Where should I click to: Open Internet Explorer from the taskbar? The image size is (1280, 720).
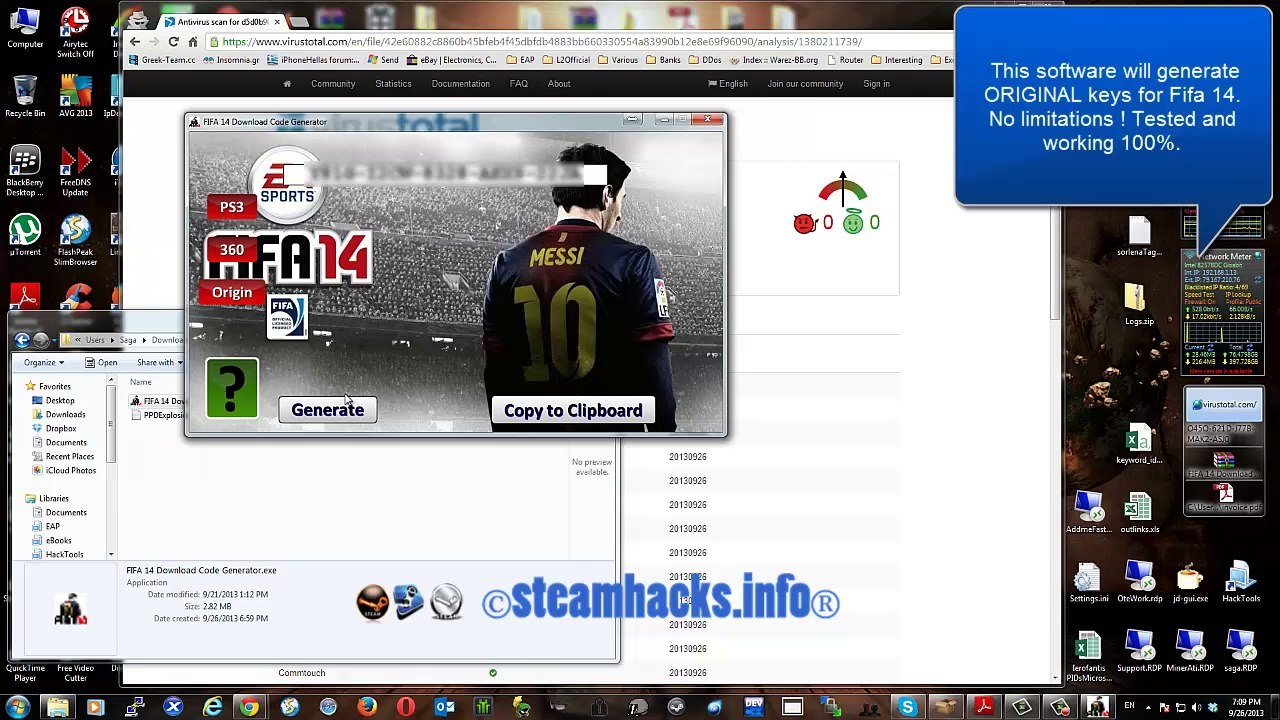(212, 708)
